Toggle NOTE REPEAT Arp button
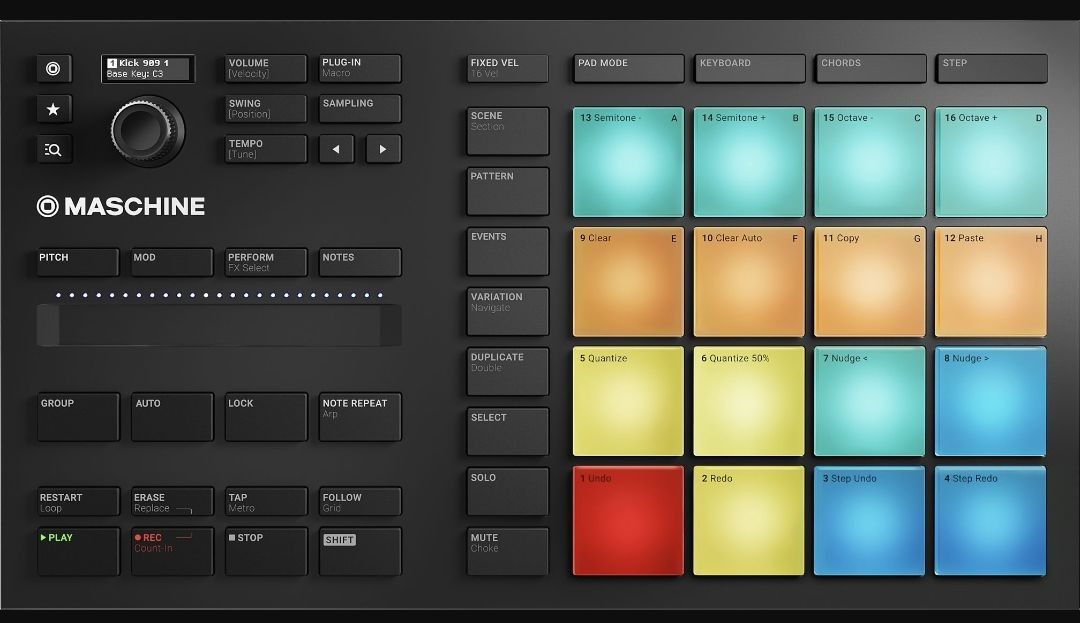 pyautogui.click(x=360, y=417)
